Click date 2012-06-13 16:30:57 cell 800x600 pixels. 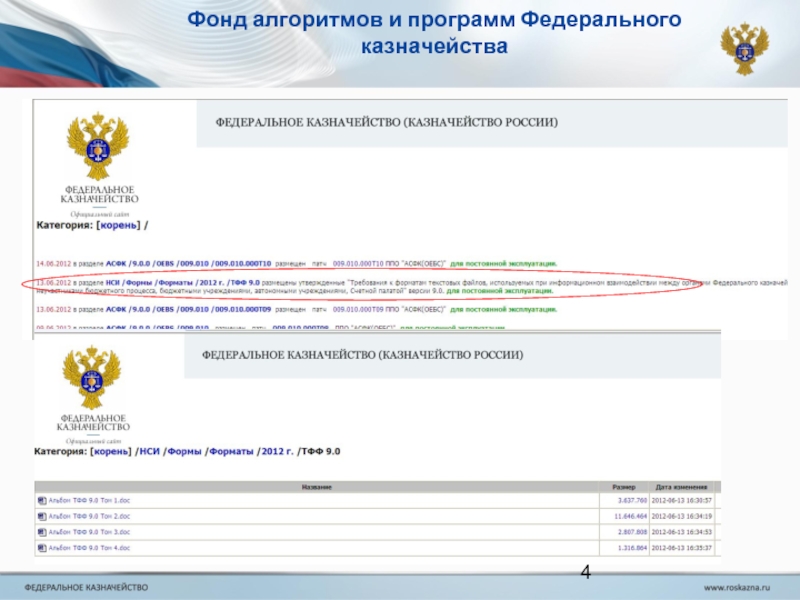(682, 501)
